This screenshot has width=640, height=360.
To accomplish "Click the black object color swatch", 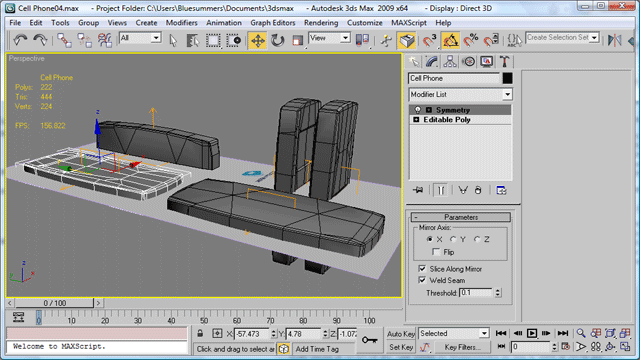I will (x=507, y=78).
